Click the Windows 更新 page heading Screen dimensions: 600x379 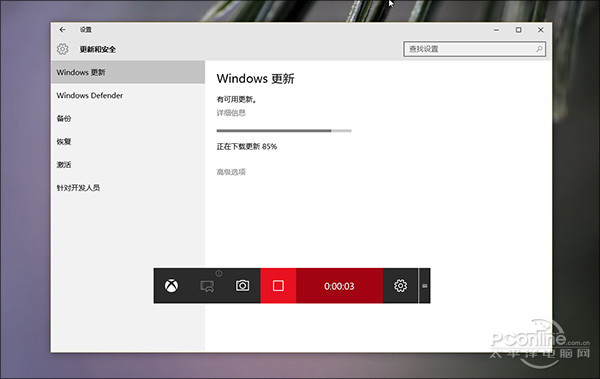[x=256, y=78]
